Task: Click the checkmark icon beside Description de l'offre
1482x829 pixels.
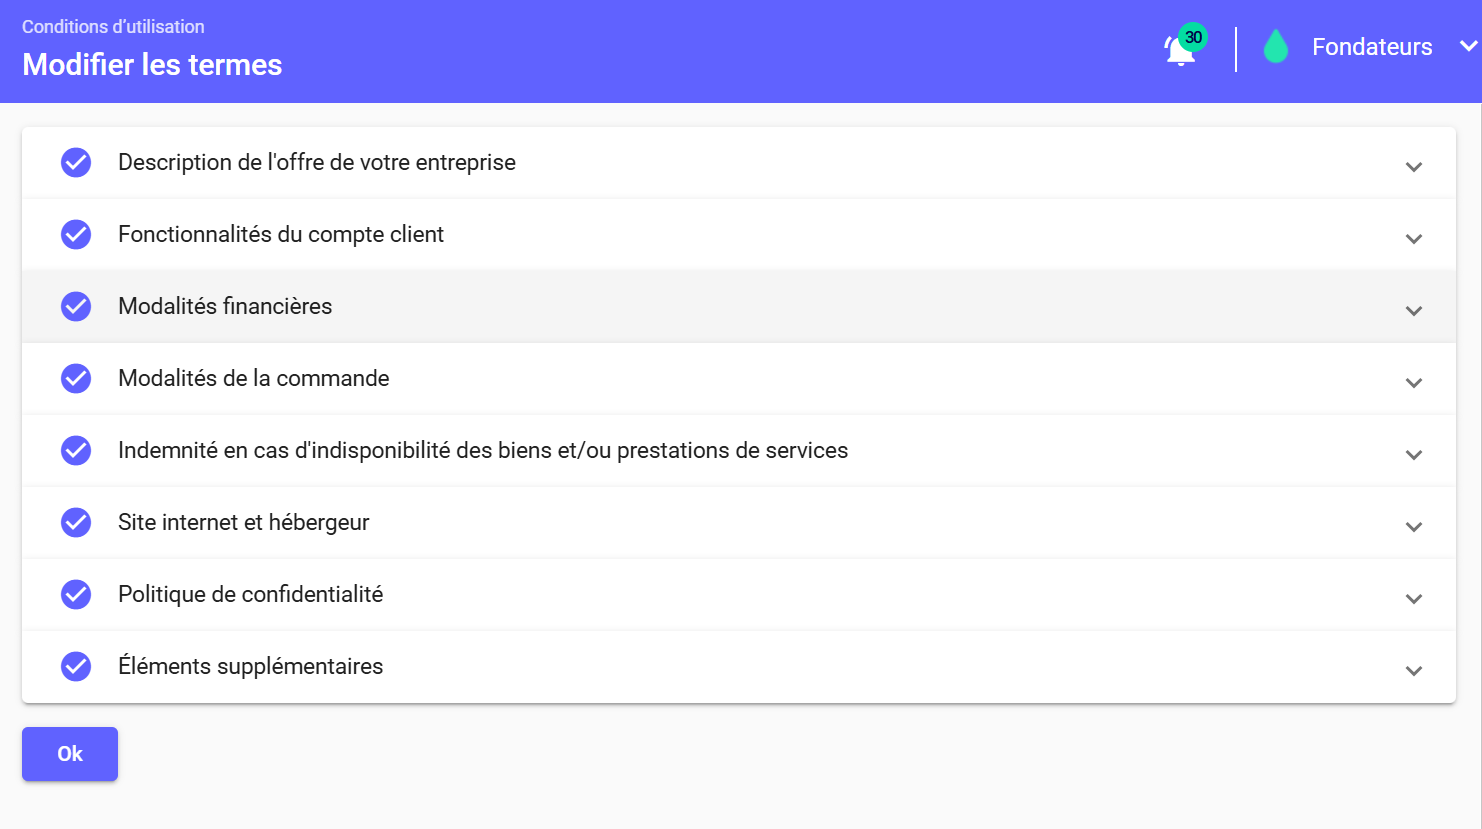Action: click(x=76, y=162)
